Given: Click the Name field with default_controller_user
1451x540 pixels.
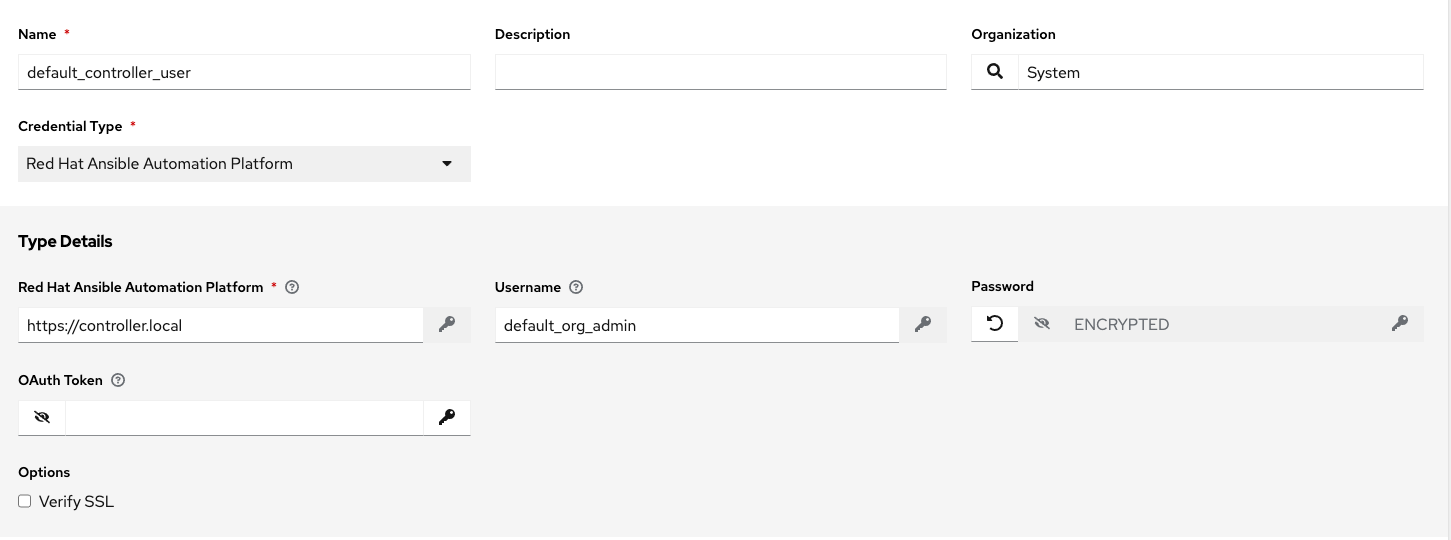Looking at the screenshot, I should coord(244,72).
